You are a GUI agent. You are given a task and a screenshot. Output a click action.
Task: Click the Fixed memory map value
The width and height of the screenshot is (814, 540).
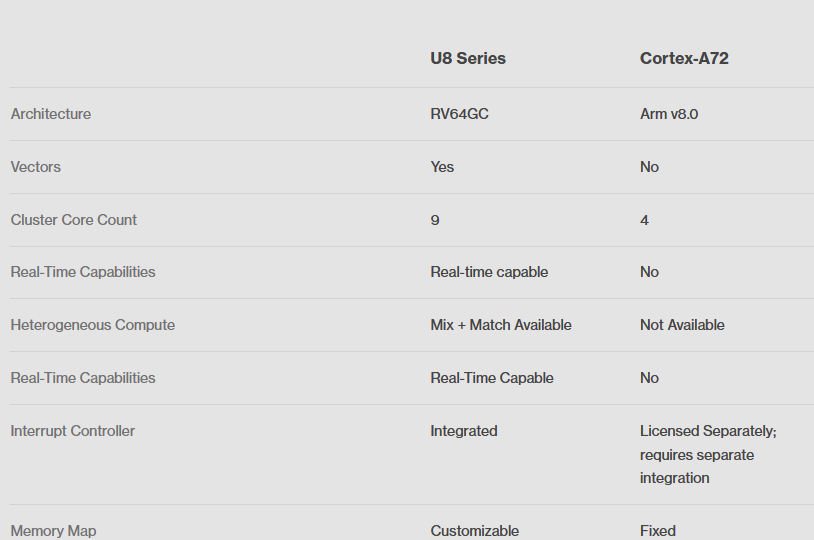[x=658, y=531]
